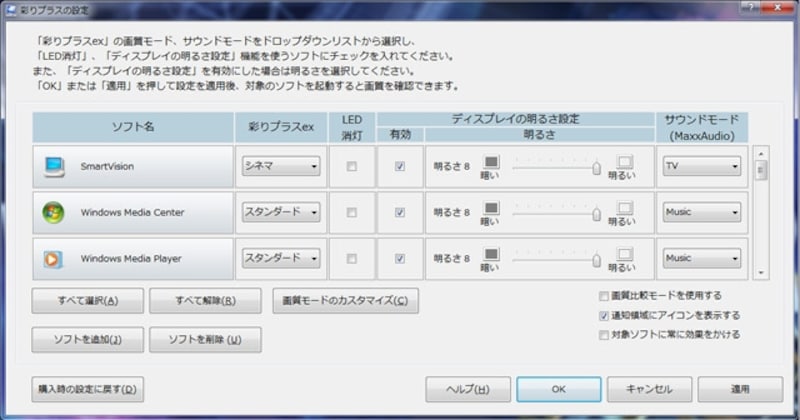Click ソフト名 column header
This screenshot has height=420, width=800.
[133, 127]
